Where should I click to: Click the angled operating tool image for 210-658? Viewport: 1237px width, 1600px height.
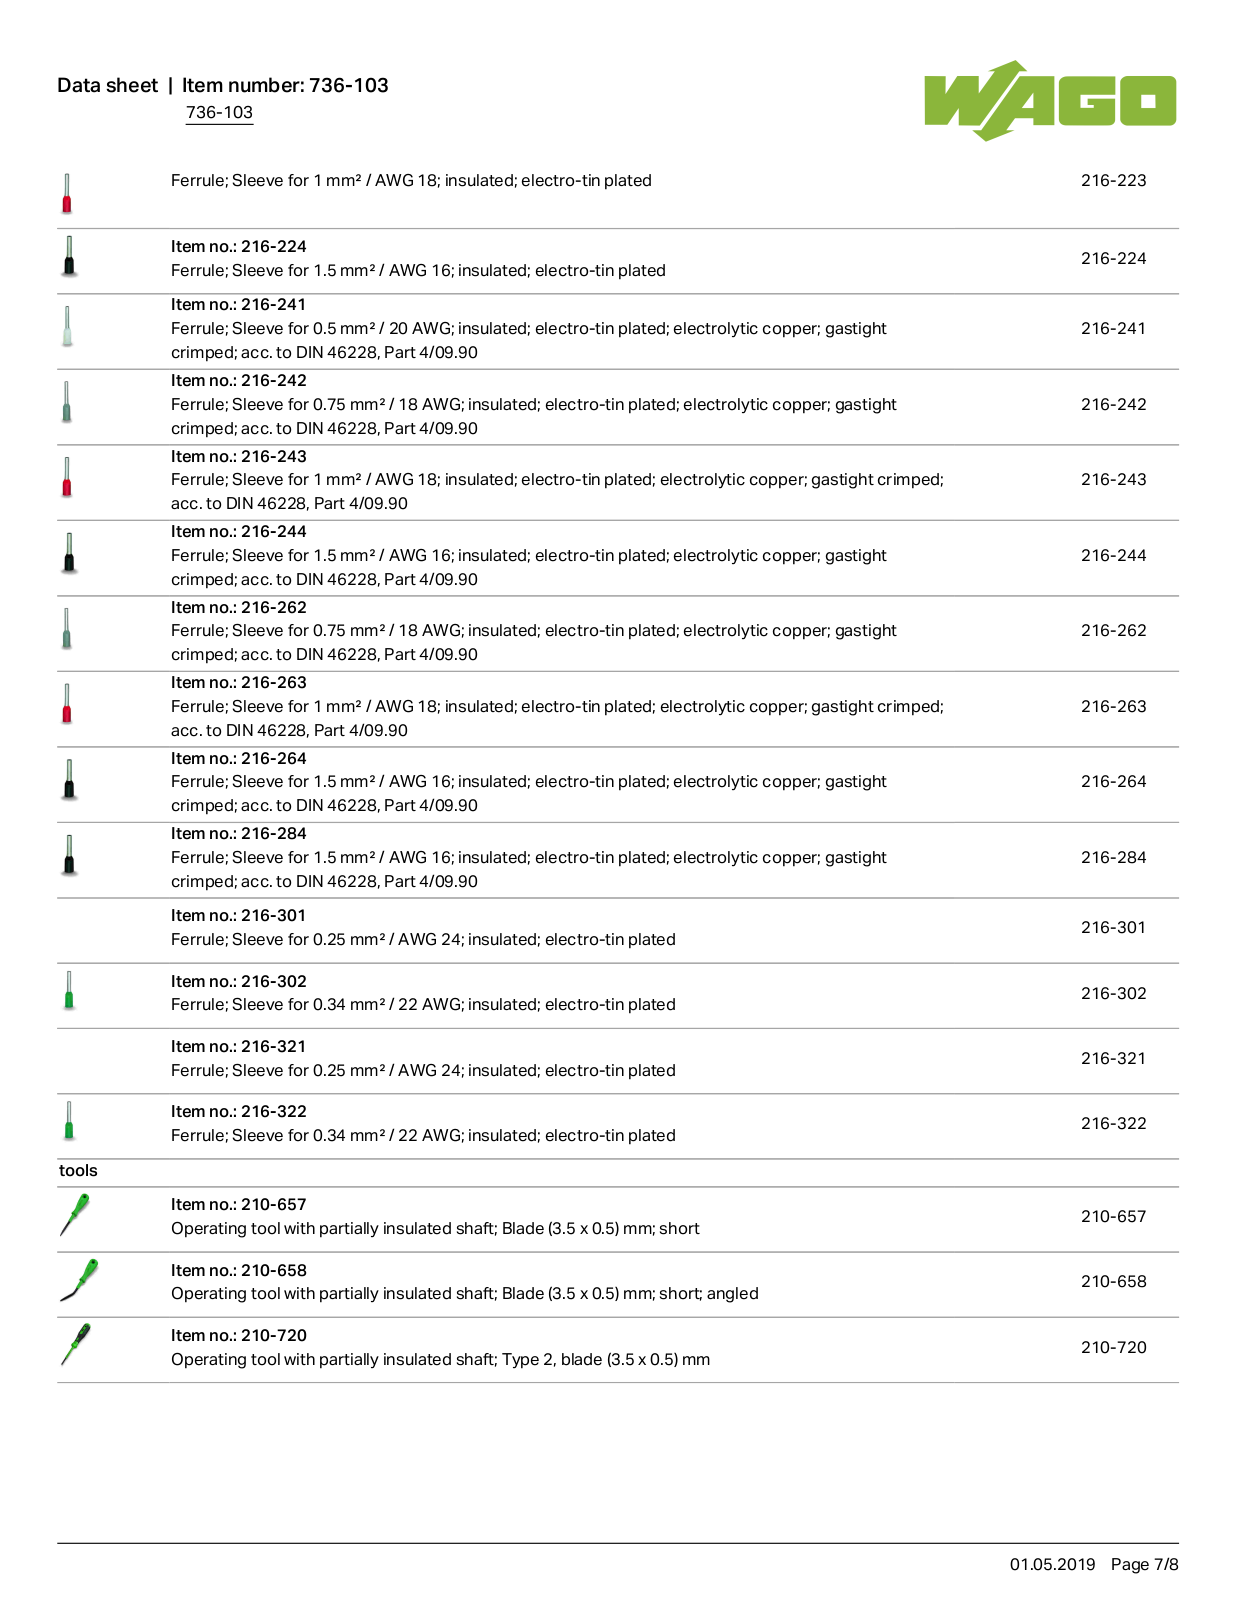78,1281
